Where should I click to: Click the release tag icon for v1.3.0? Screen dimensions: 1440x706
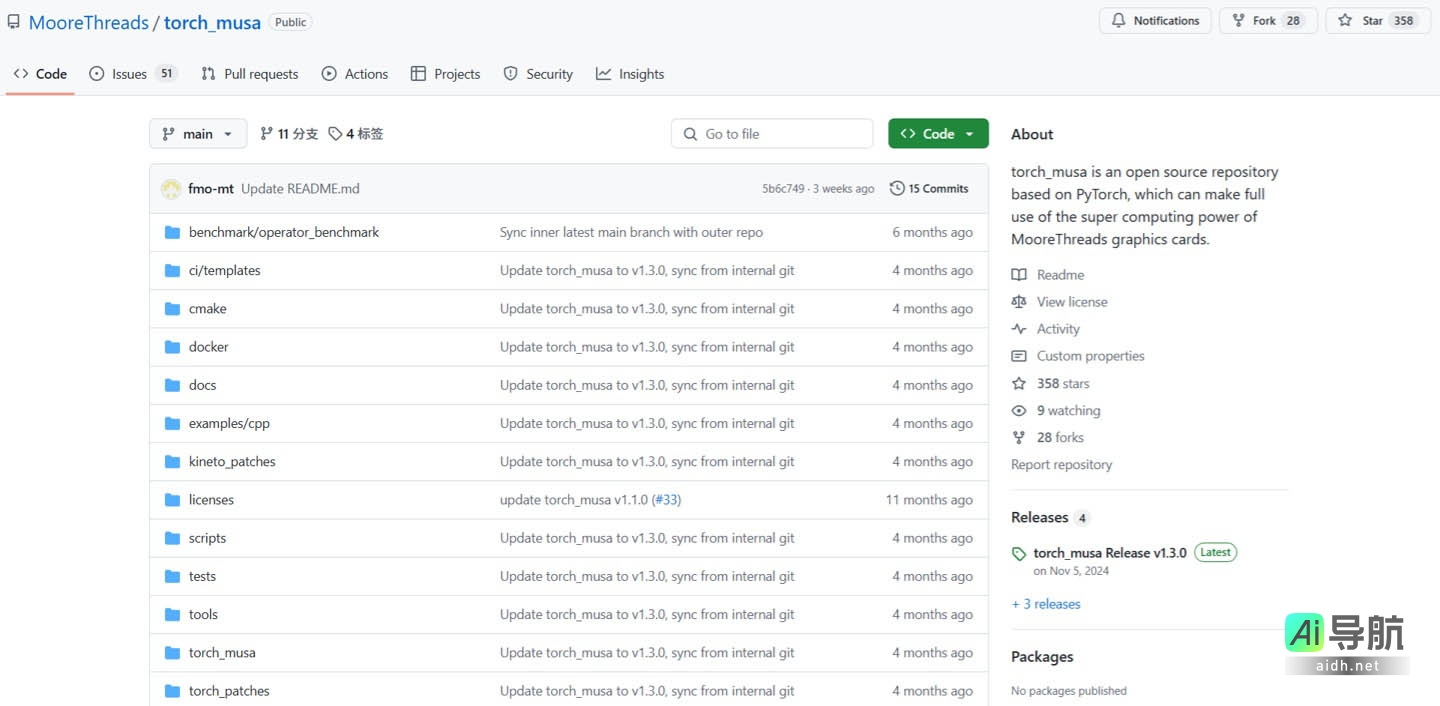[1019, 554]
